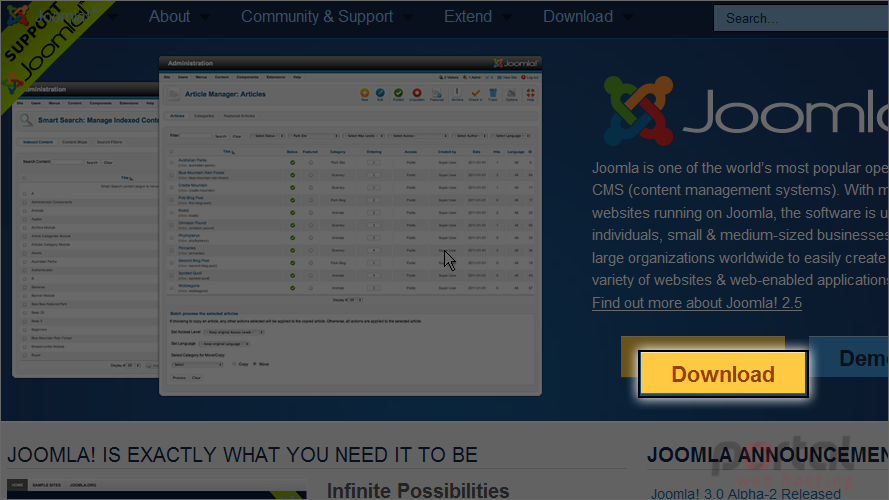Click the Article Manager administration screenshot image
Image resolution: width=889 pixels, height=500 pixels.
(x=350, y=226)
